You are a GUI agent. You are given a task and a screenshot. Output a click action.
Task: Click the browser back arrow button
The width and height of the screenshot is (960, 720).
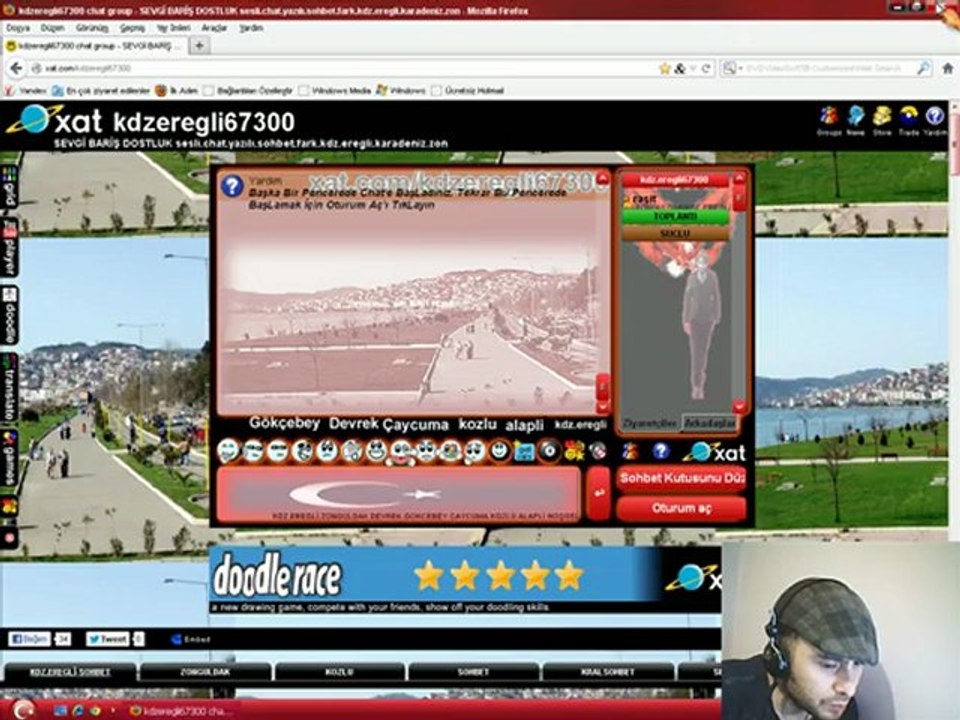pyautogui.click(x=16, y=69)
